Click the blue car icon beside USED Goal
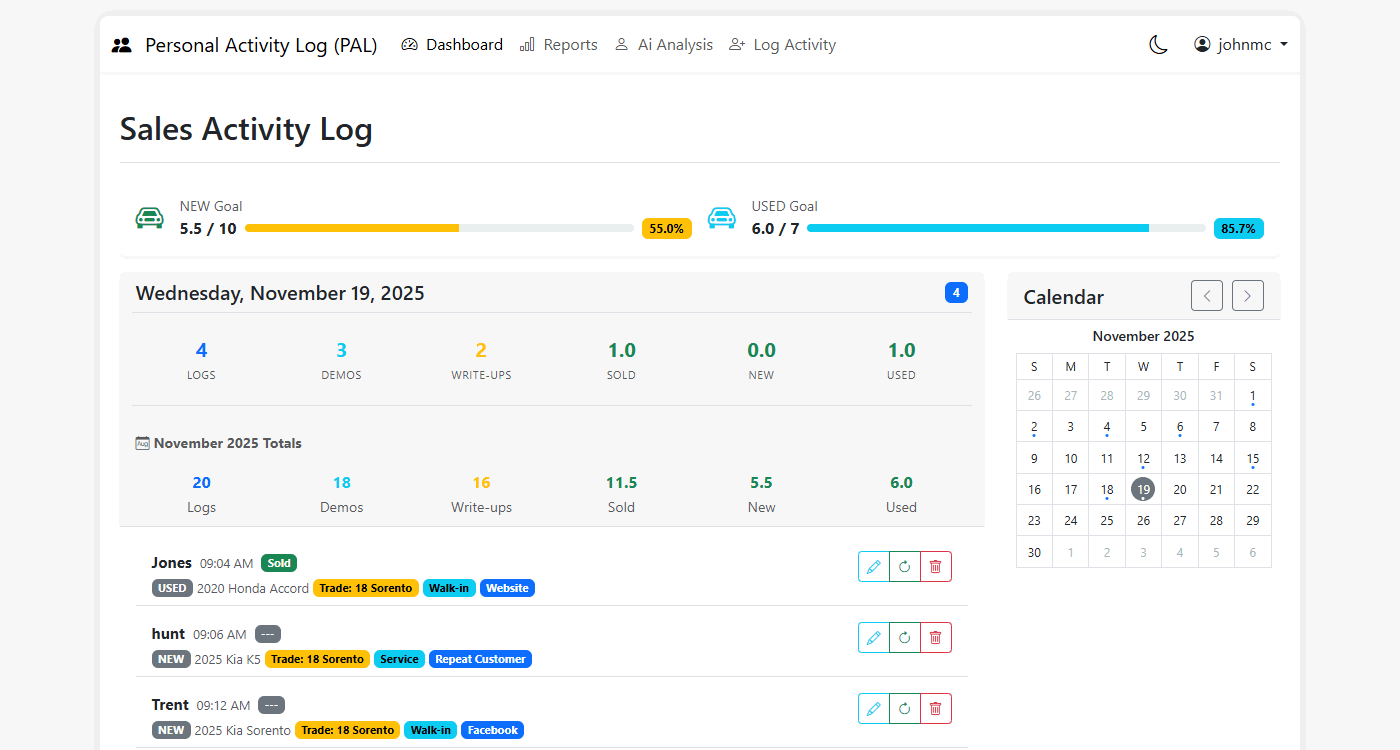The width and height of the screenshot is (1400, 750). [x=722, y=217]
